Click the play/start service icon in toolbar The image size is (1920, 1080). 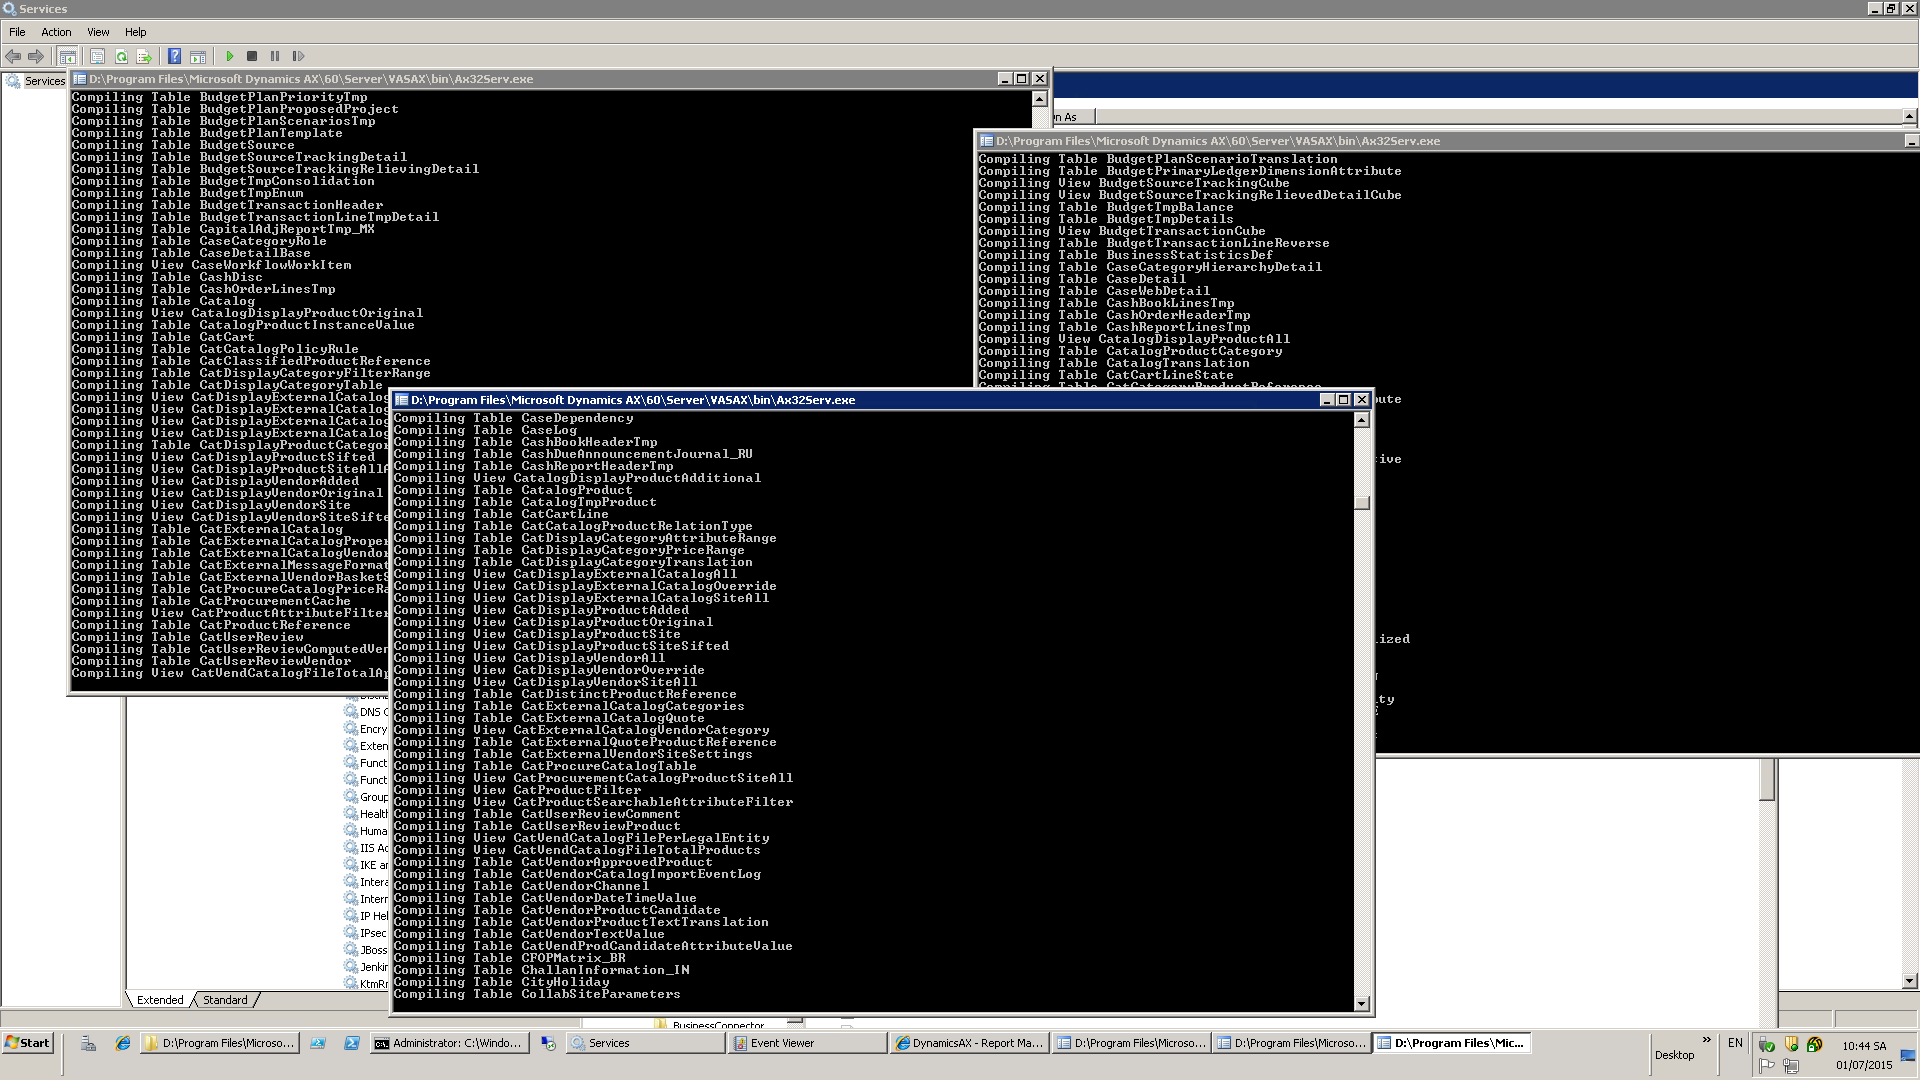tap(231, 55)
